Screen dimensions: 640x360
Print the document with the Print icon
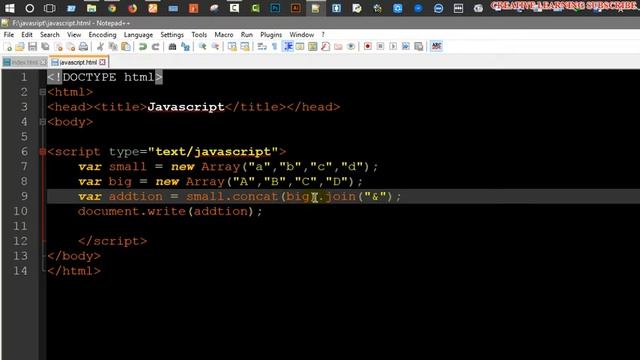83,47
